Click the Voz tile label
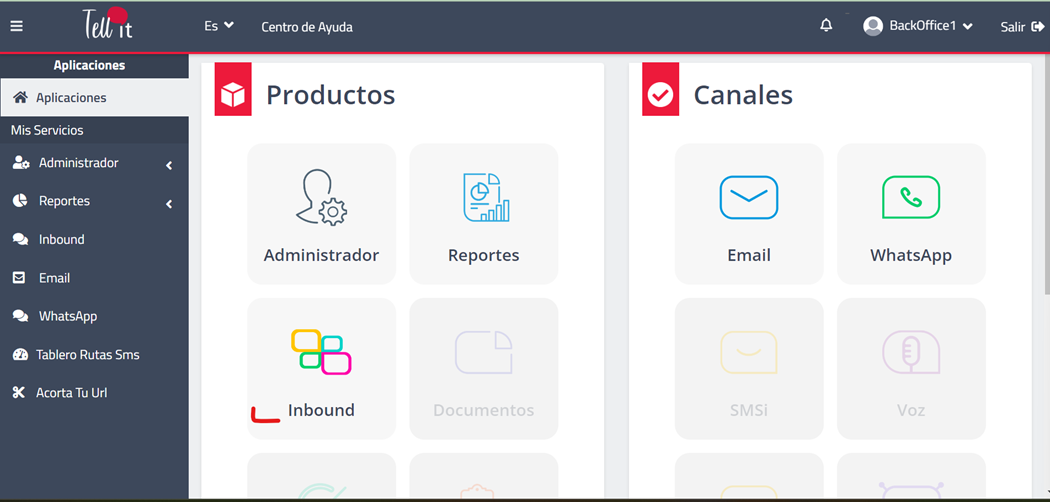Image resolution: width=1050 pixels, height=502 pixels. [911, 410]
